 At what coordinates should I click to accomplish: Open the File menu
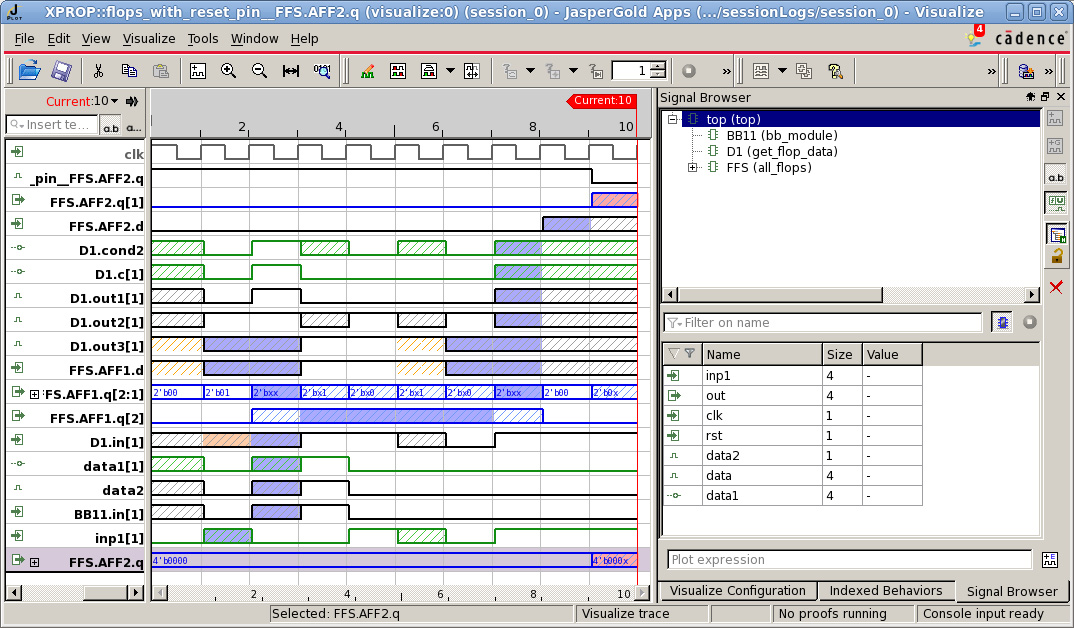click(24, 39)
